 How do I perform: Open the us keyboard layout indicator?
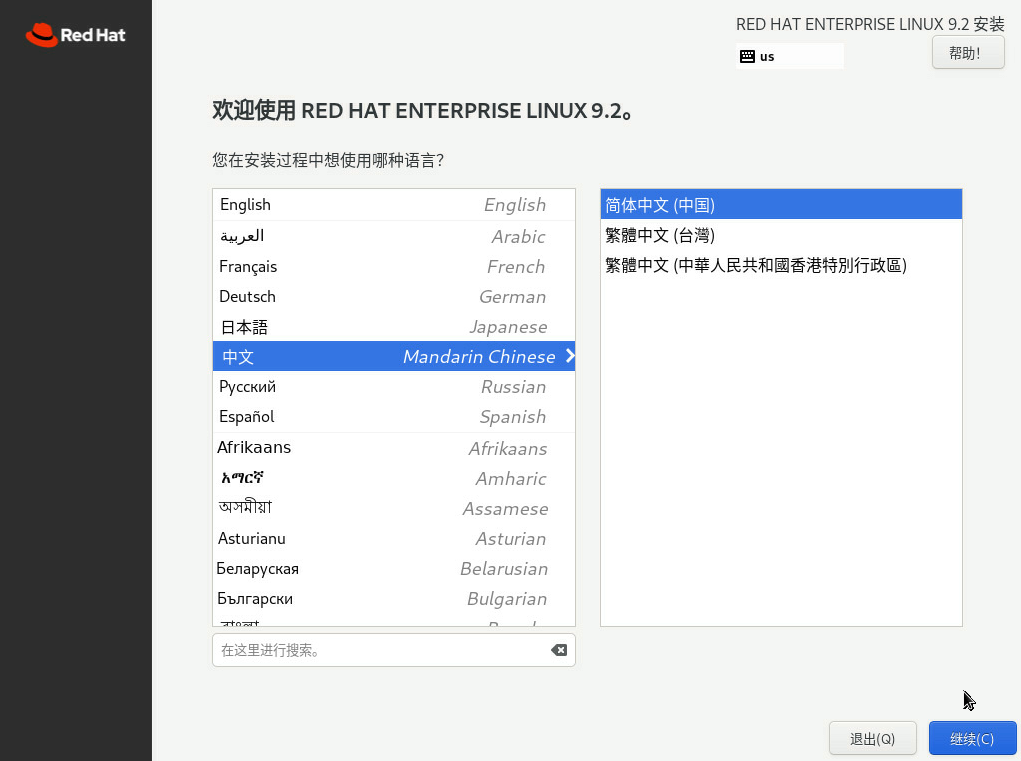pyautogui.click(x=789, y=57)
